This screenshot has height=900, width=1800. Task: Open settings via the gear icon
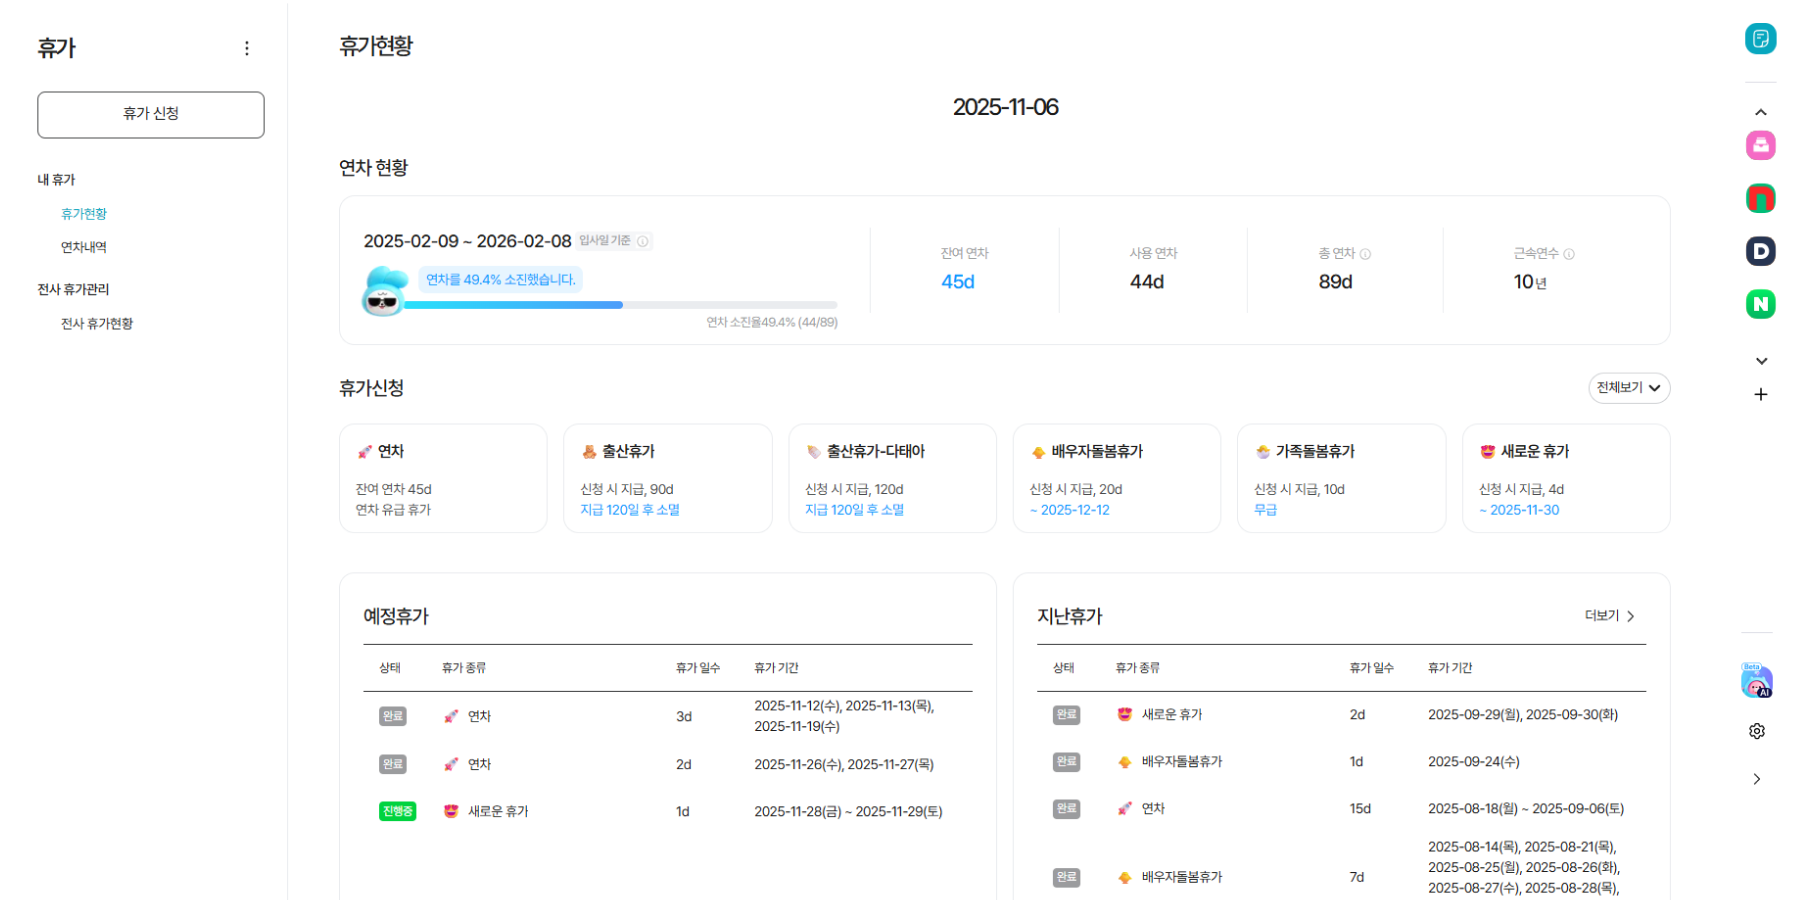(x=1757, y=731)
